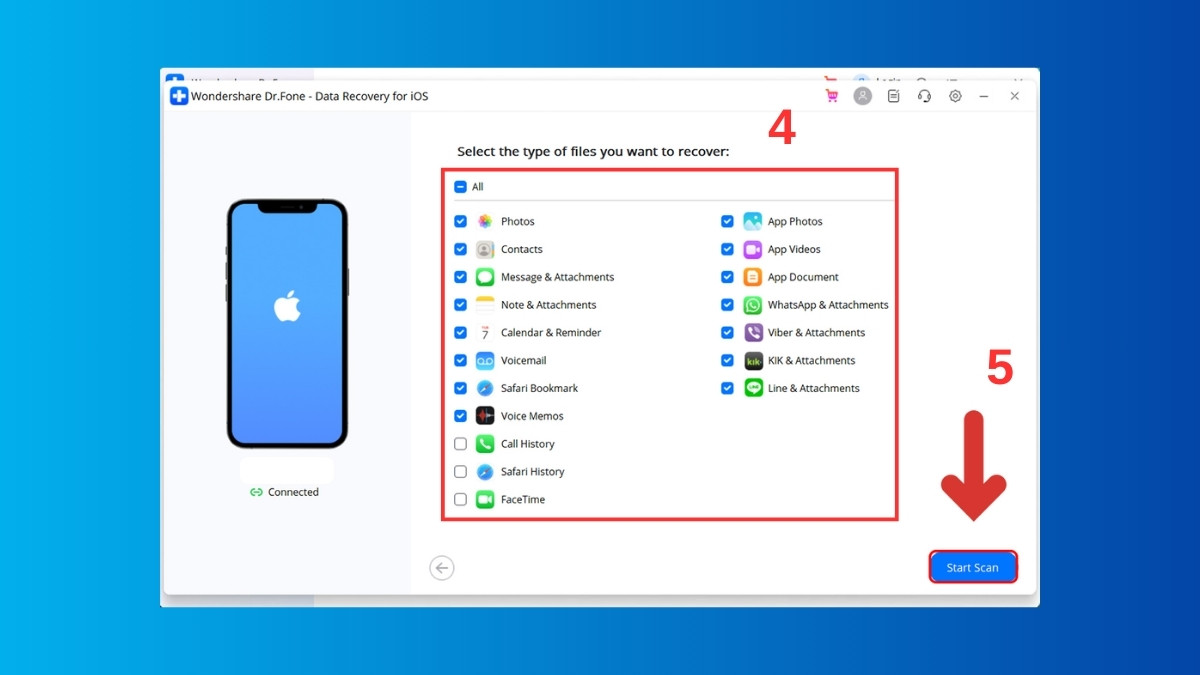Image resolution: width=1200 pixels, height=675 pixels.
Task: Open the feedback notes icon in title bar
Action: (x=894, y=96)
